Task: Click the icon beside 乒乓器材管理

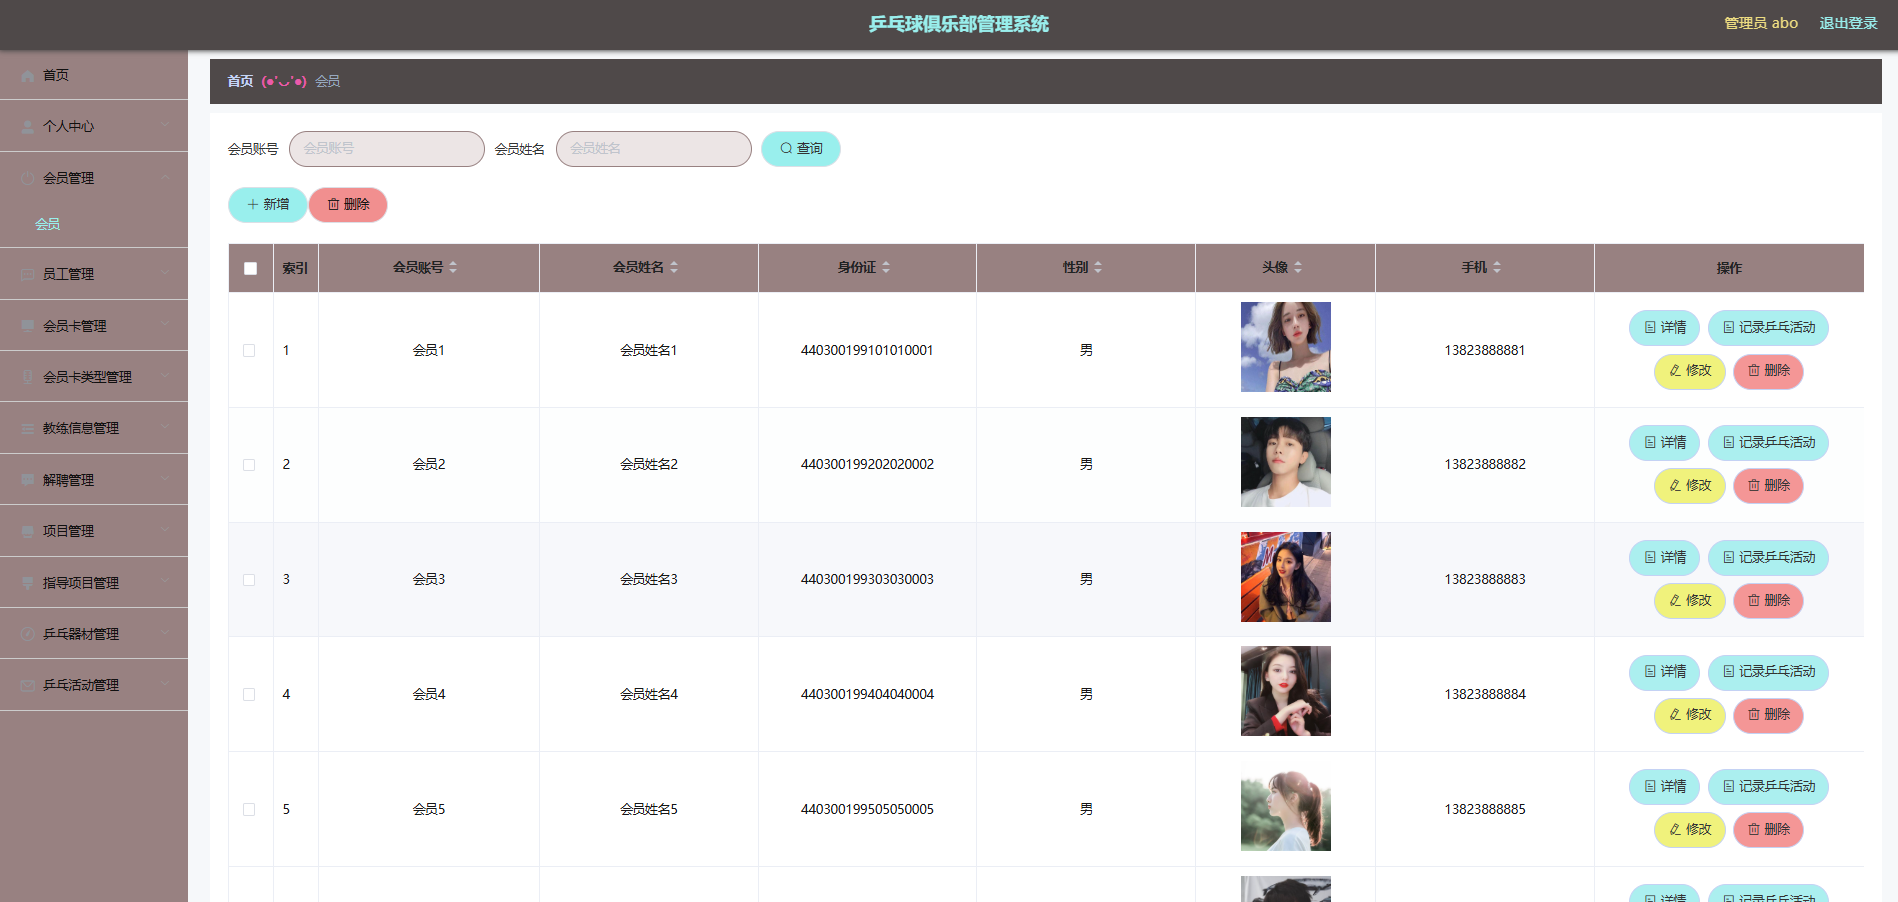Action: click(28, 634)
